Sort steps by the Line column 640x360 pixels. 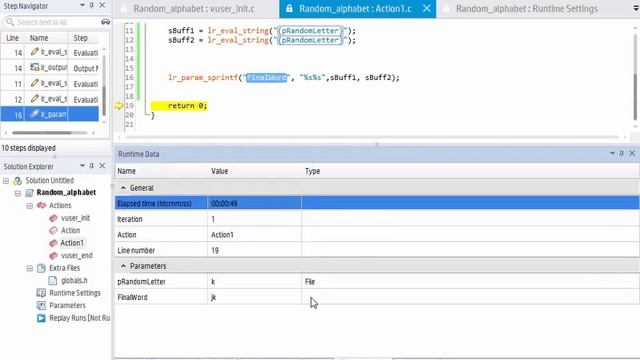pos(12,38)
